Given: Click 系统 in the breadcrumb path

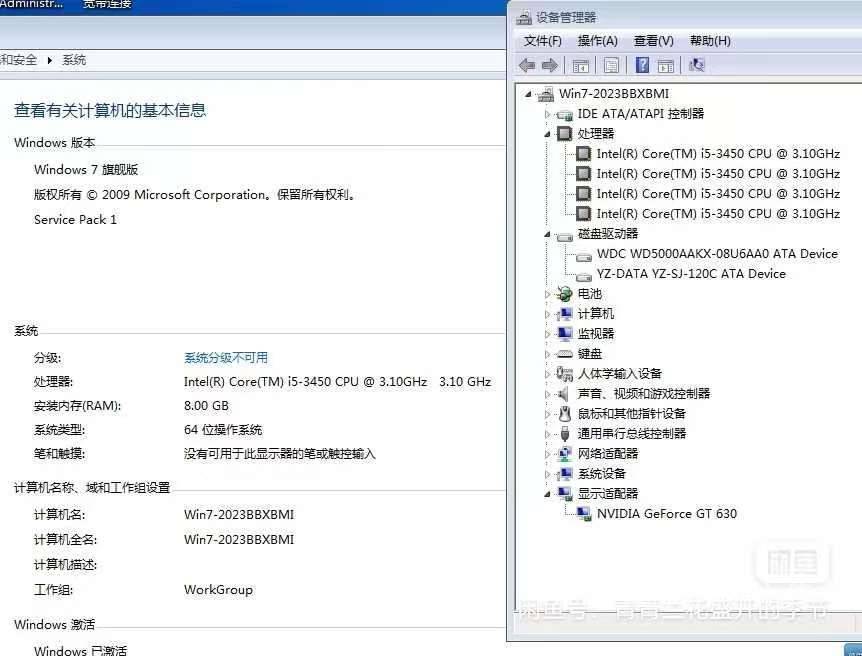Looking at the screenshot, I should pyautogui.click(x=74, y=60).
